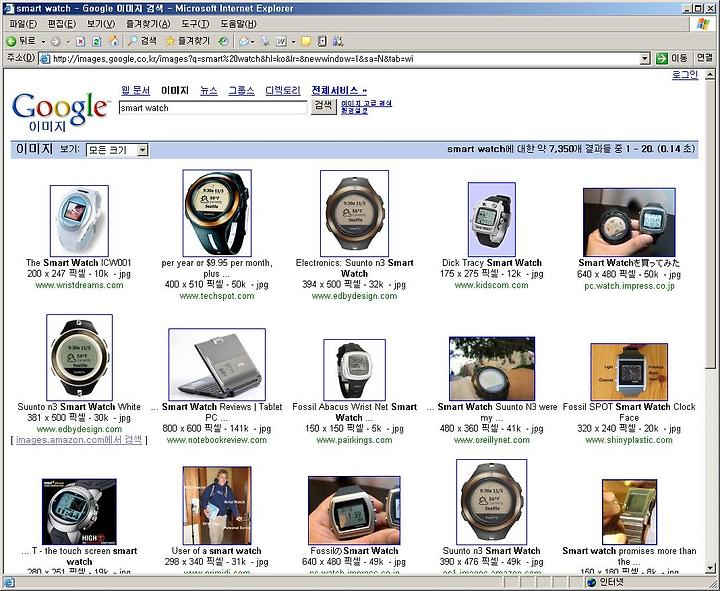Click the page icon in address bar
Screen dimensions: 720x591
coord(45,58)
